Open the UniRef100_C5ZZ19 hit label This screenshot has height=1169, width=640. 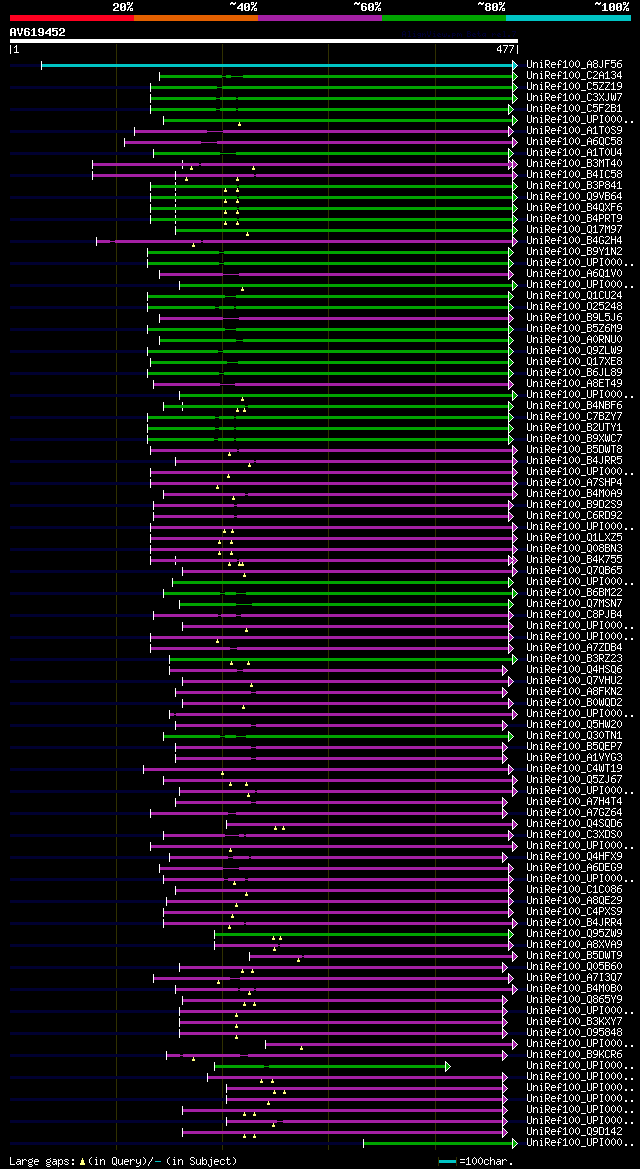click(x=574, y=87)
